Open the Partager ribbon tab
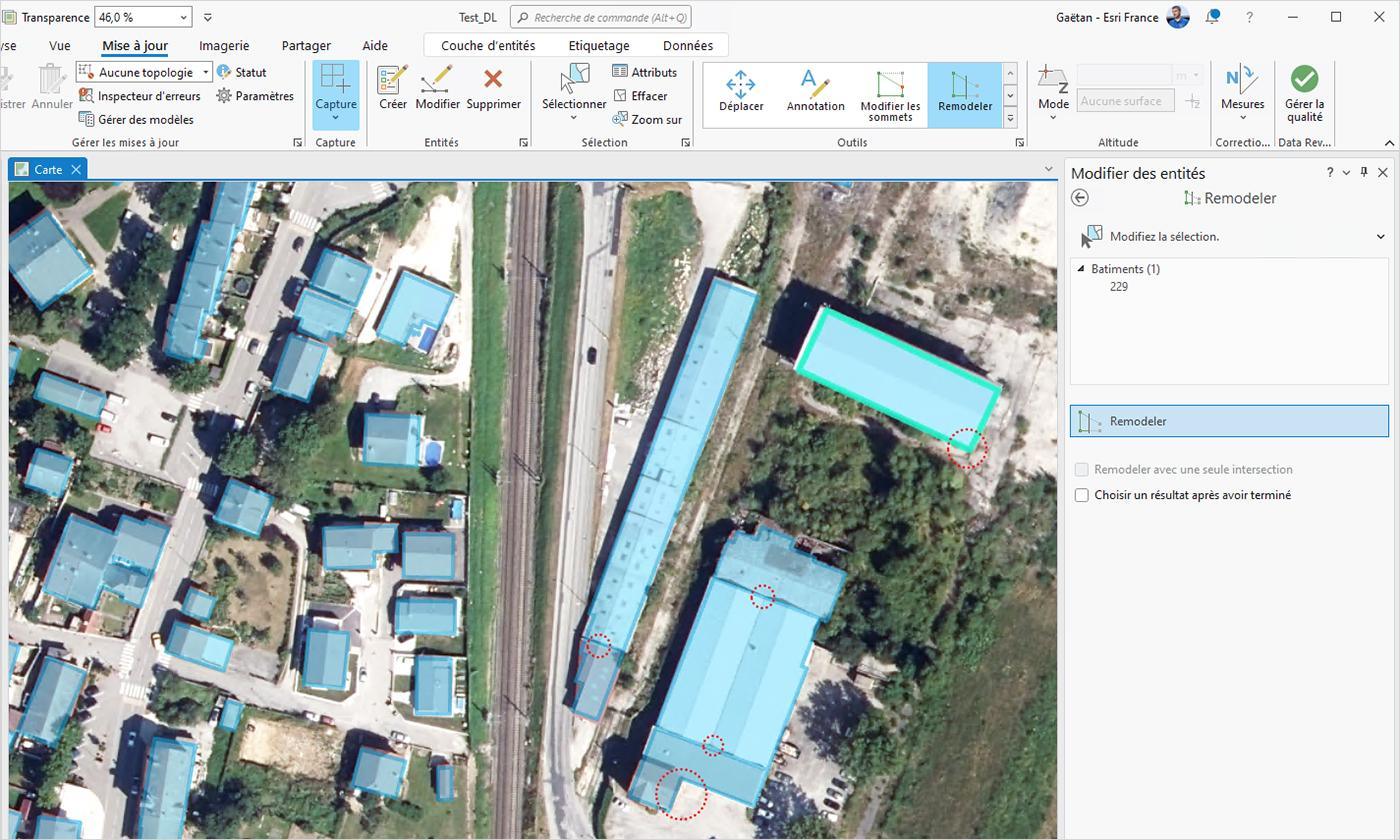This screenshot has width=1400, height=840. [306, 45]
